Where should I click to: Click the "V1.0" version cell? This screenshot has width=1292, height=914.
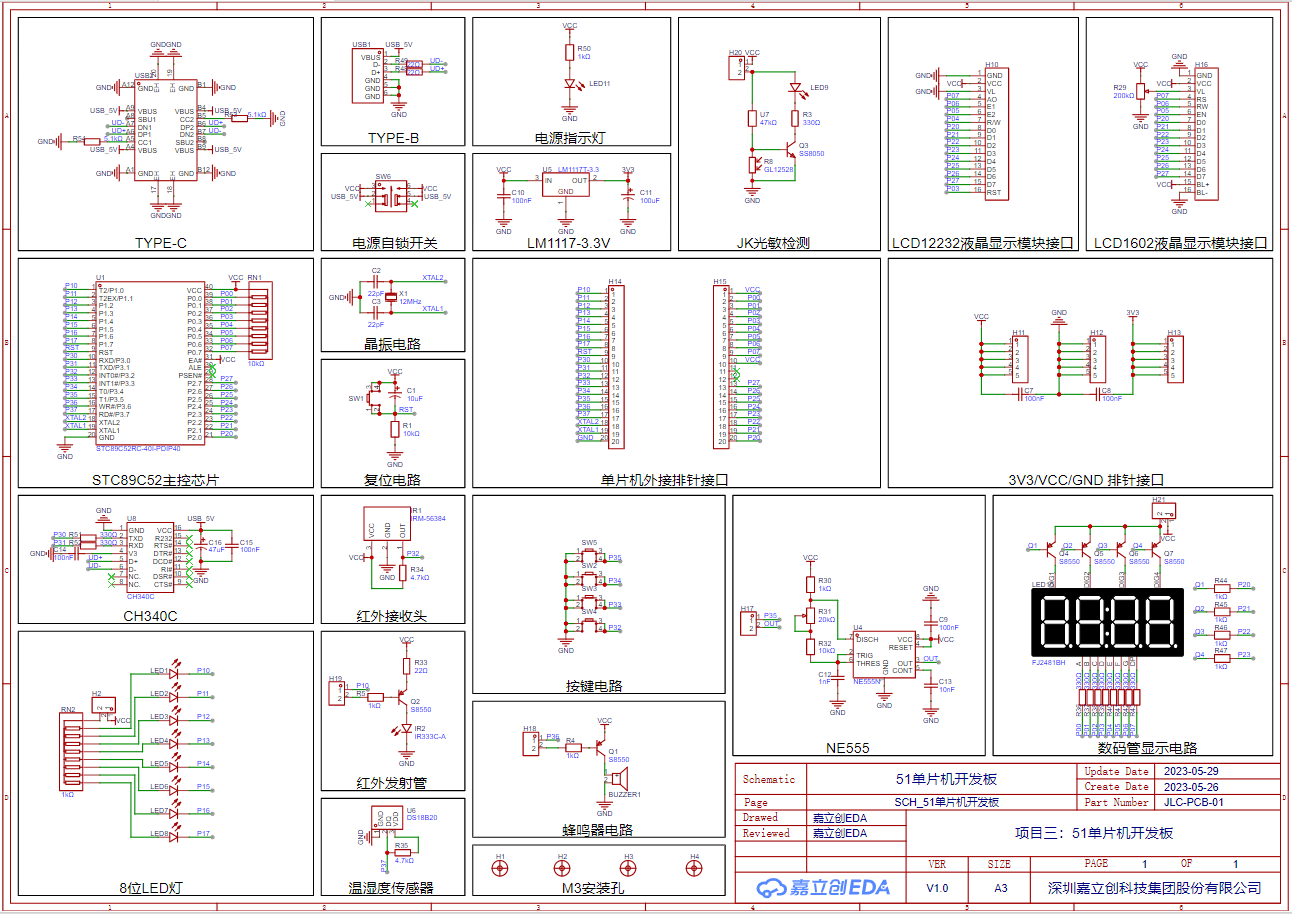pos(937,888)
